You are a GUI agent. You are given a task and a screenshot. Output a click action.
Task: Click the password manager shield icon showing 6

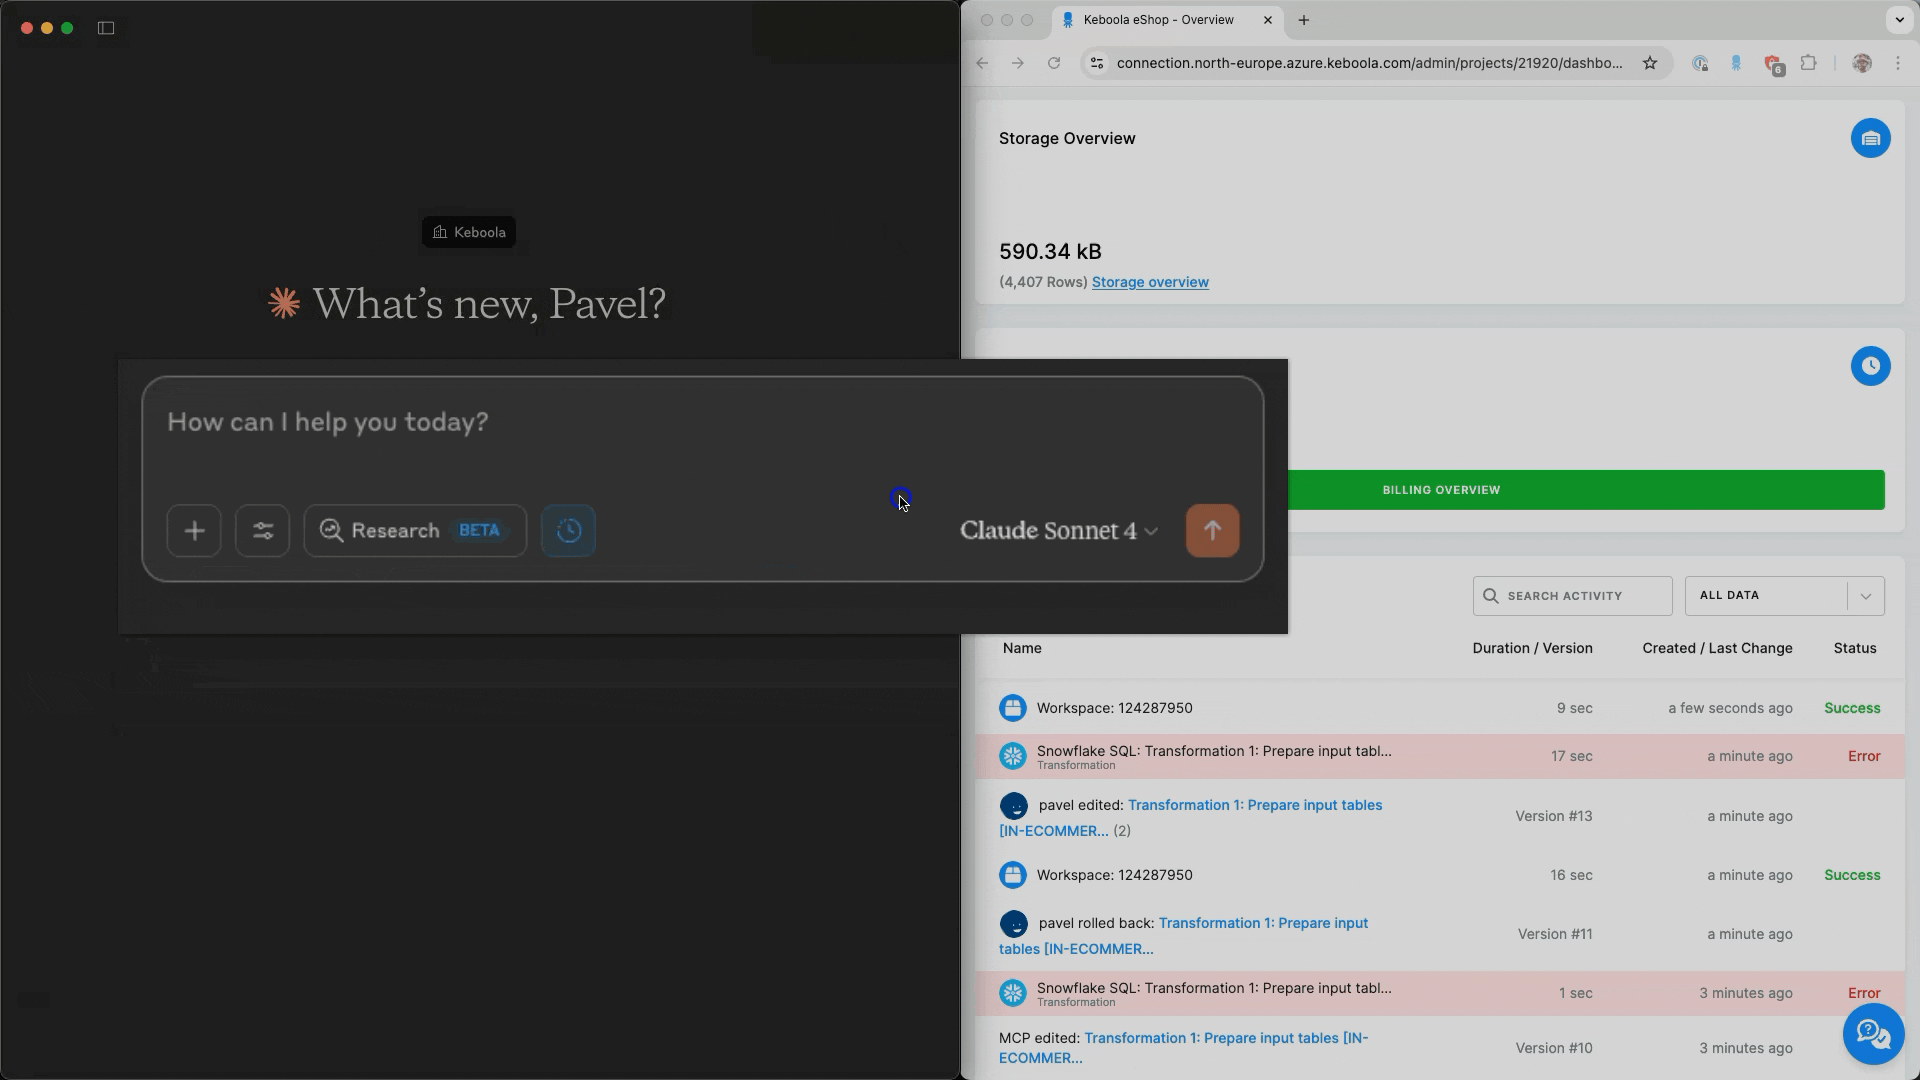tap(1773, 63)
